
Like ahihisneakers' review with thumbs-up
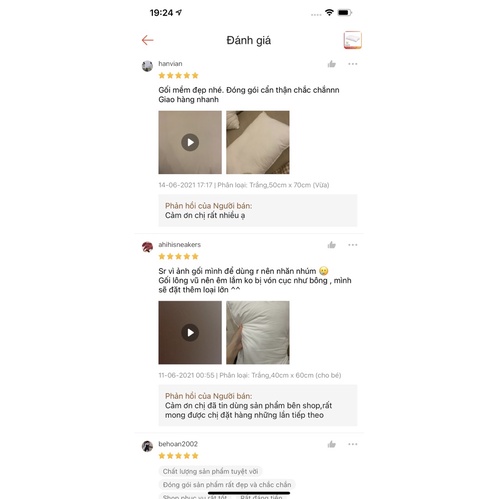[x=331, y=245]
